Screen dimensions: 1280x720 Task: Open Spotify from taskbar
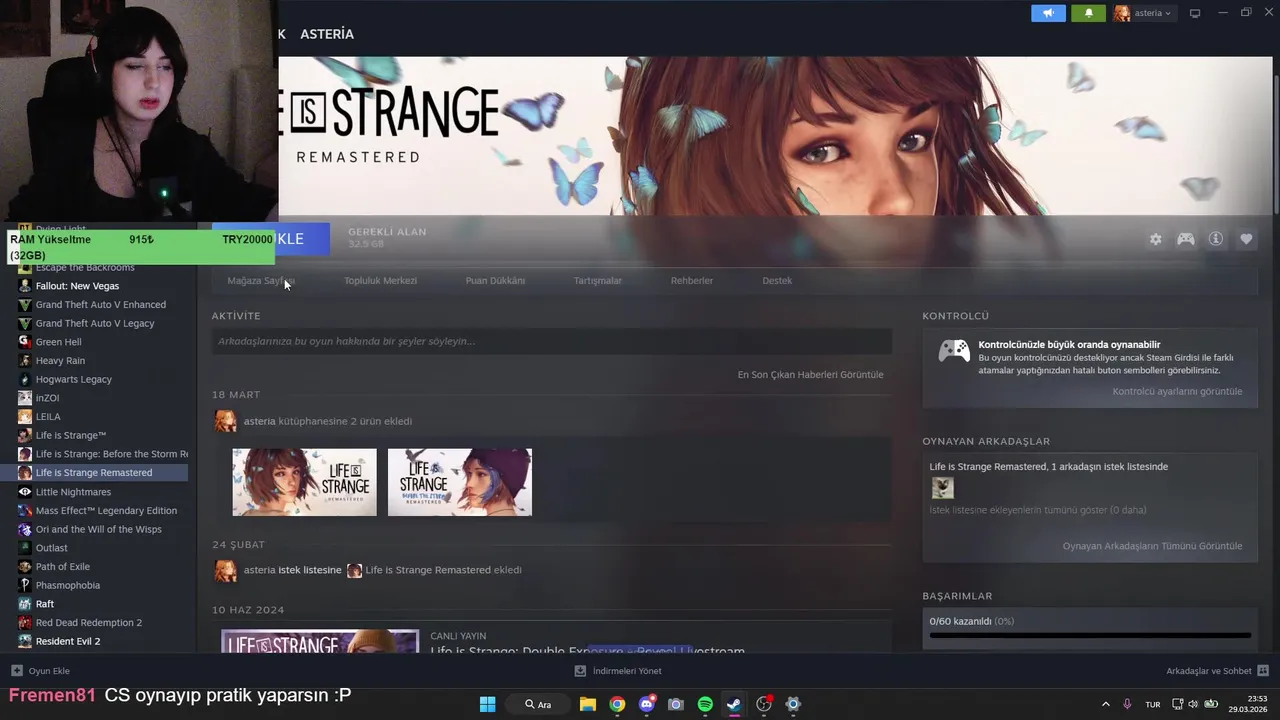click(x=705, y=704)
